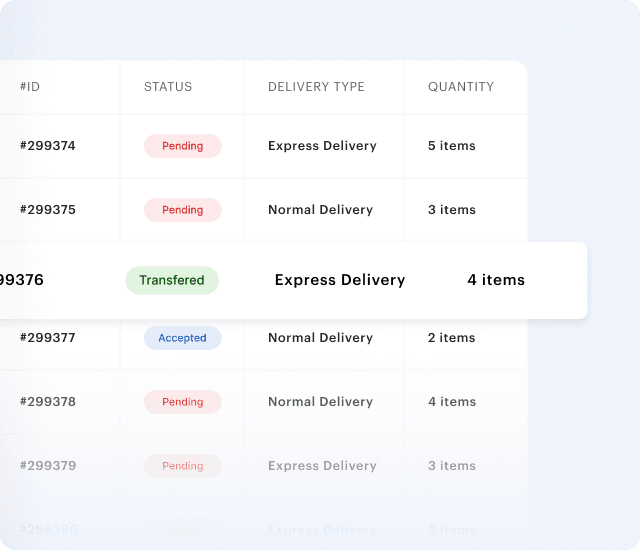This screenshot has width=640, height=550.
Task: Select order #299378
Action: click(x=47, y=402)
